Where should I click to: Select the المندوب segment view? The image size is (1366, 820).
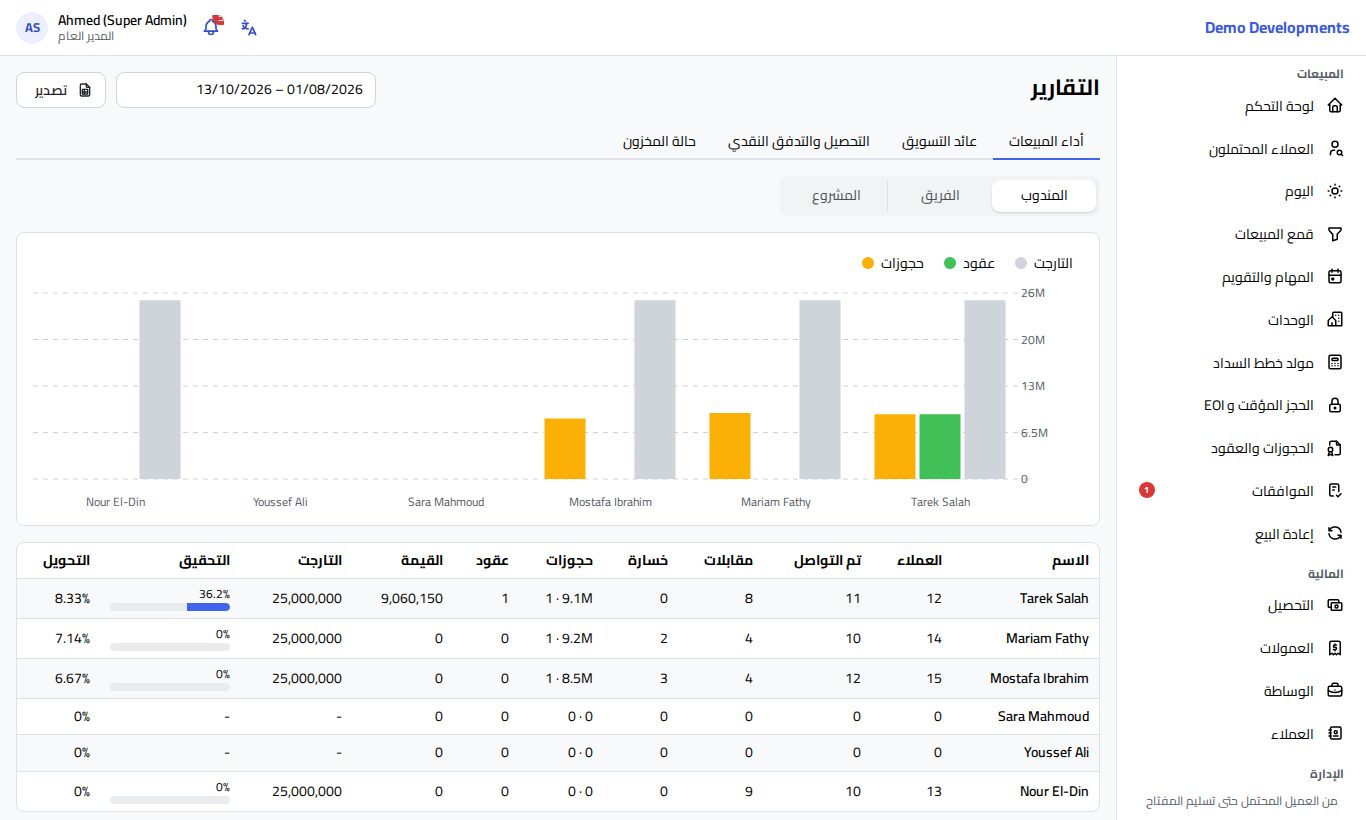coord(1044,196)
